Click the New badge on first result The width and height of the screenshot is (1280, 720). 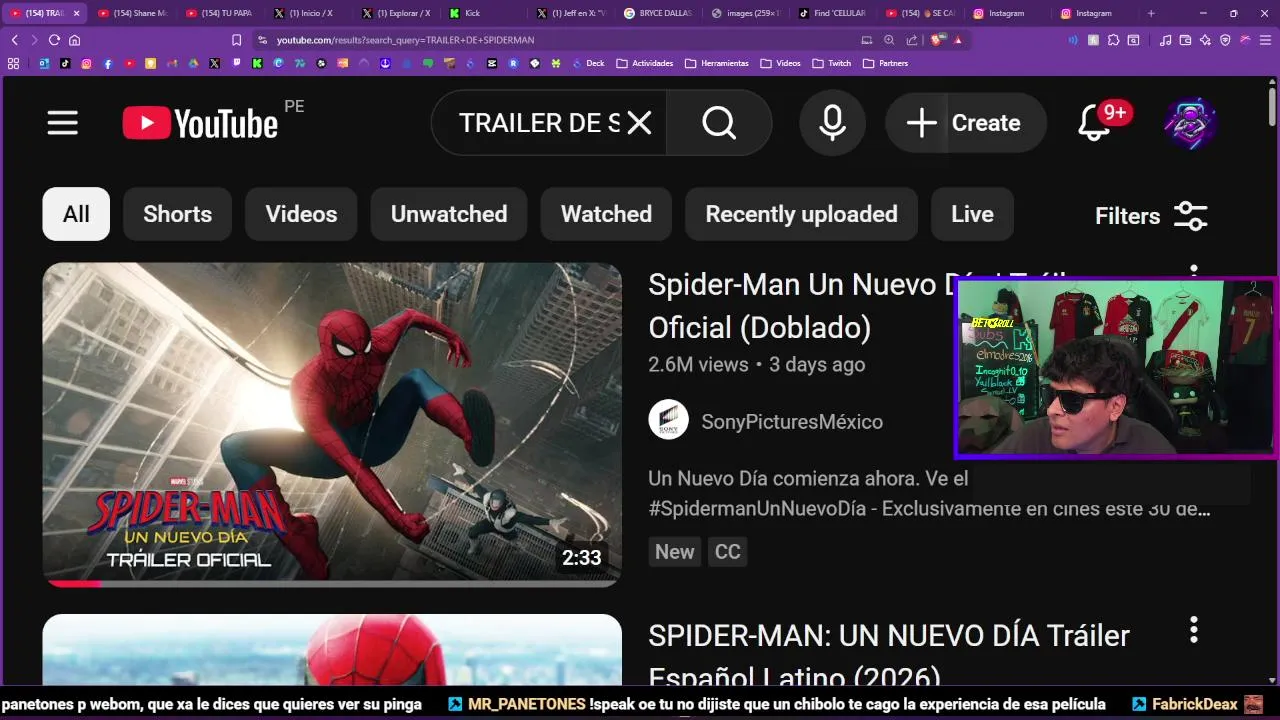point(675,551)
